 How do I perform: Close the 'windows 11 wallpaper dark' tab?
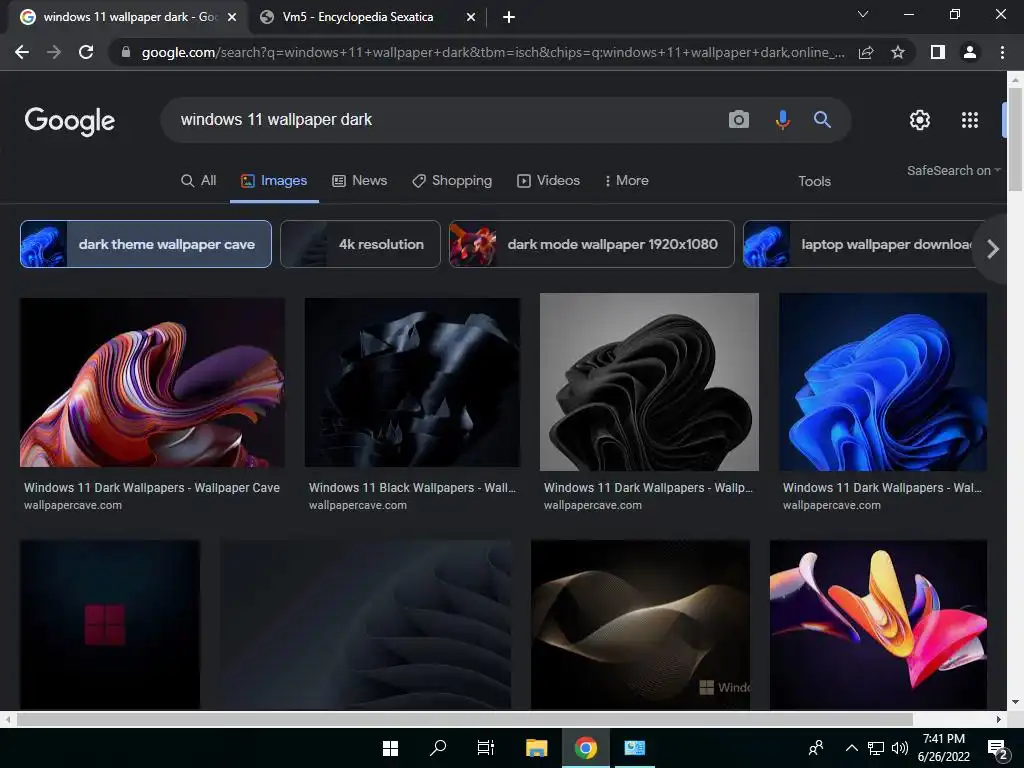point(232,17)
